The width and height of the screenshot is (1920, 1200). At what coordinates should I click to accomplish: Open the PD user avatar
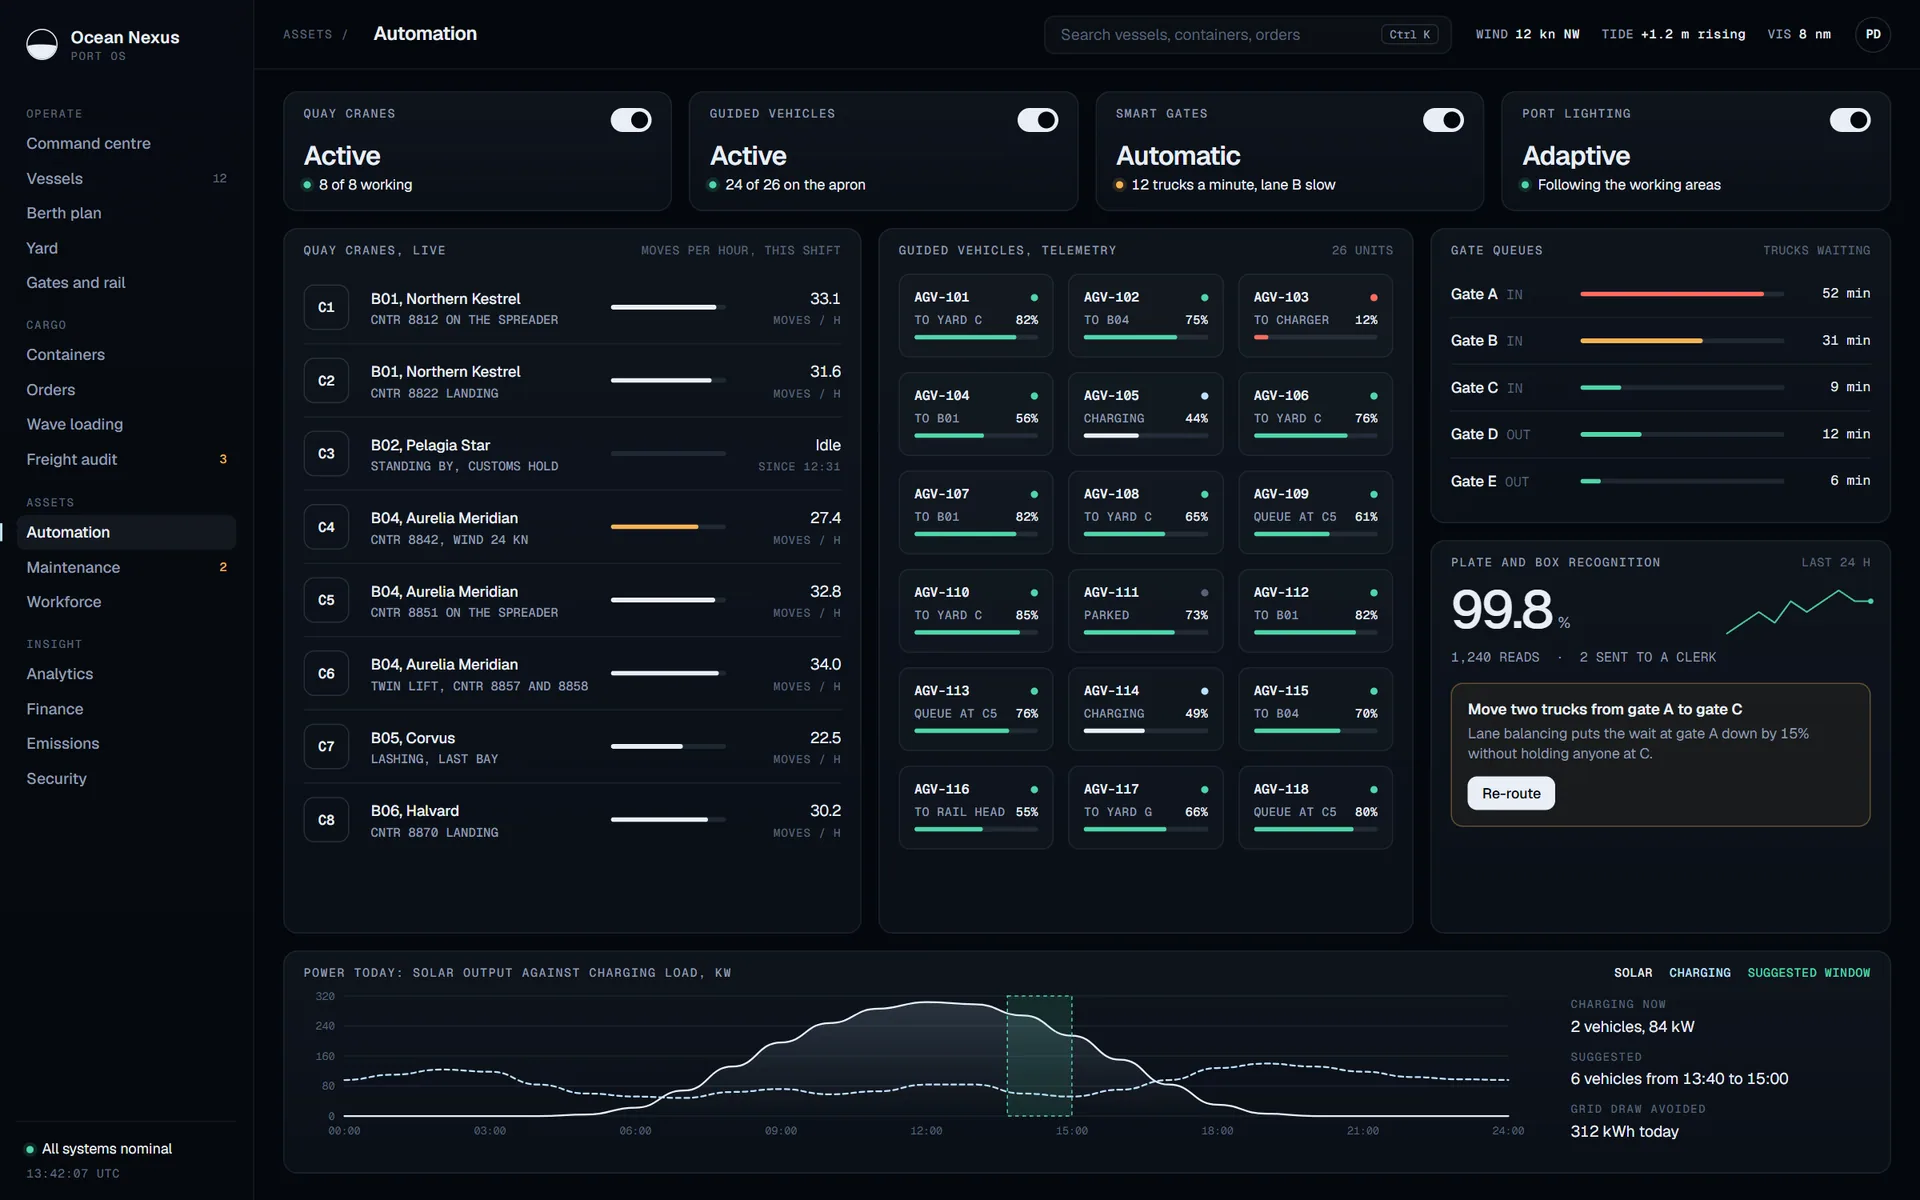1872,35
